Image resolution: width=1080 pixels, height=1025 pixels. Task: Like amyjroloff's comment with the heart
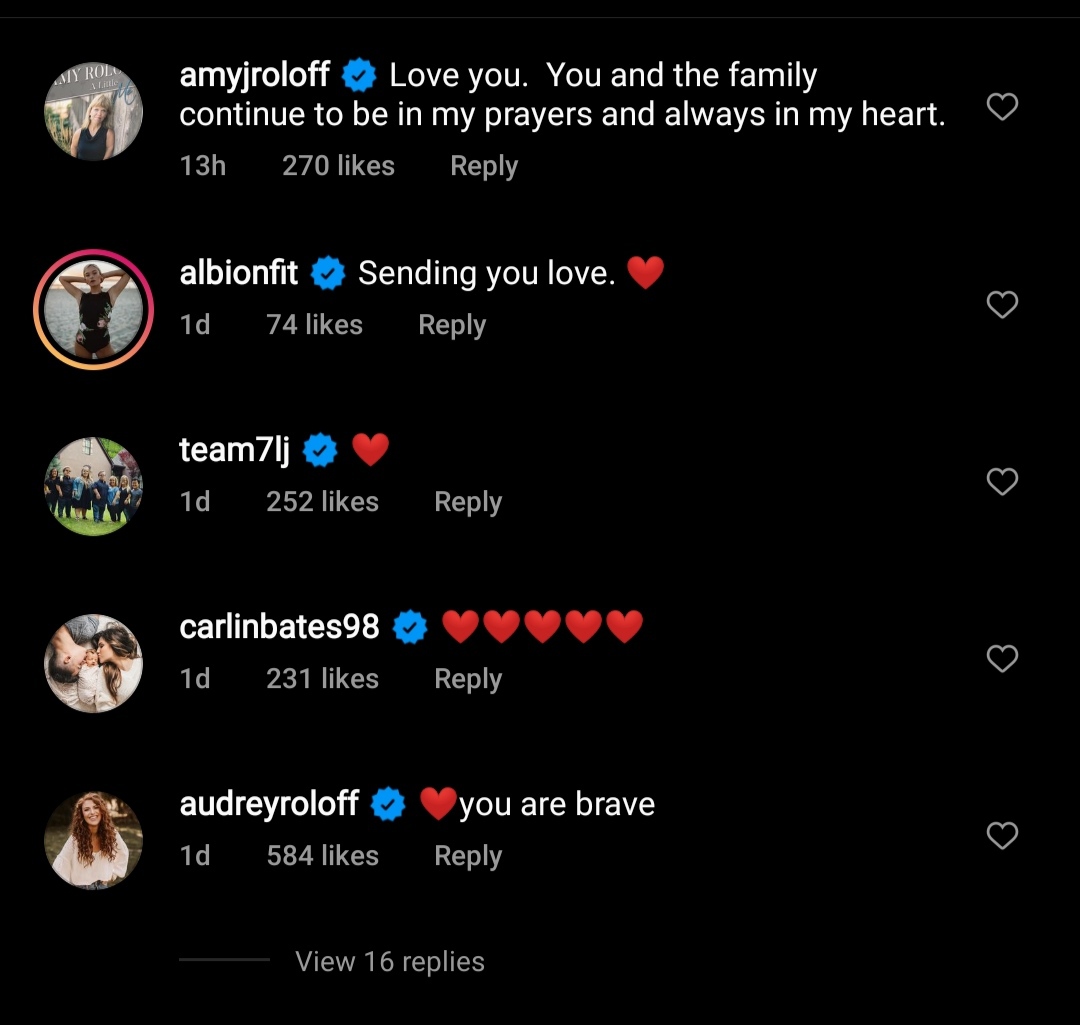[1002, 107]
